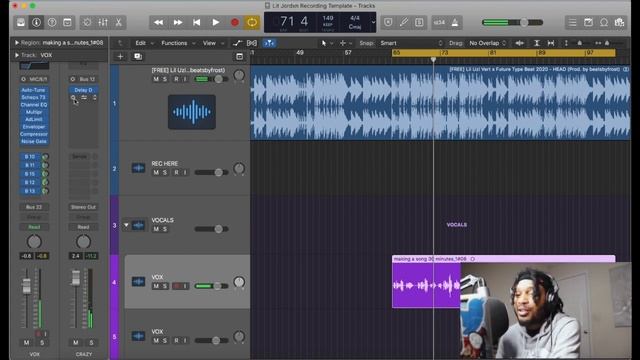Open the Bus 22 output slot

(x=33, y=207)
